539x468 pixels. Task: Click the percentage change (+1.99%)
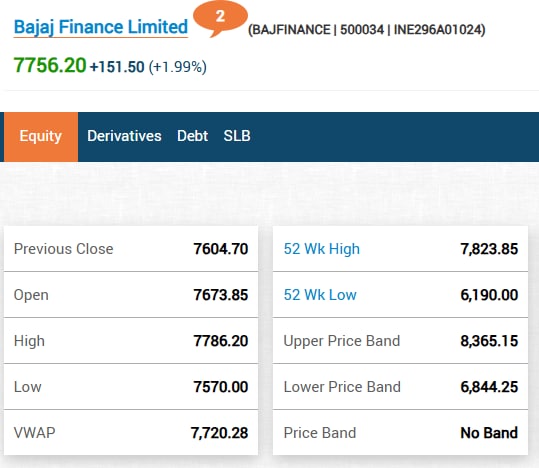(178, 67)
